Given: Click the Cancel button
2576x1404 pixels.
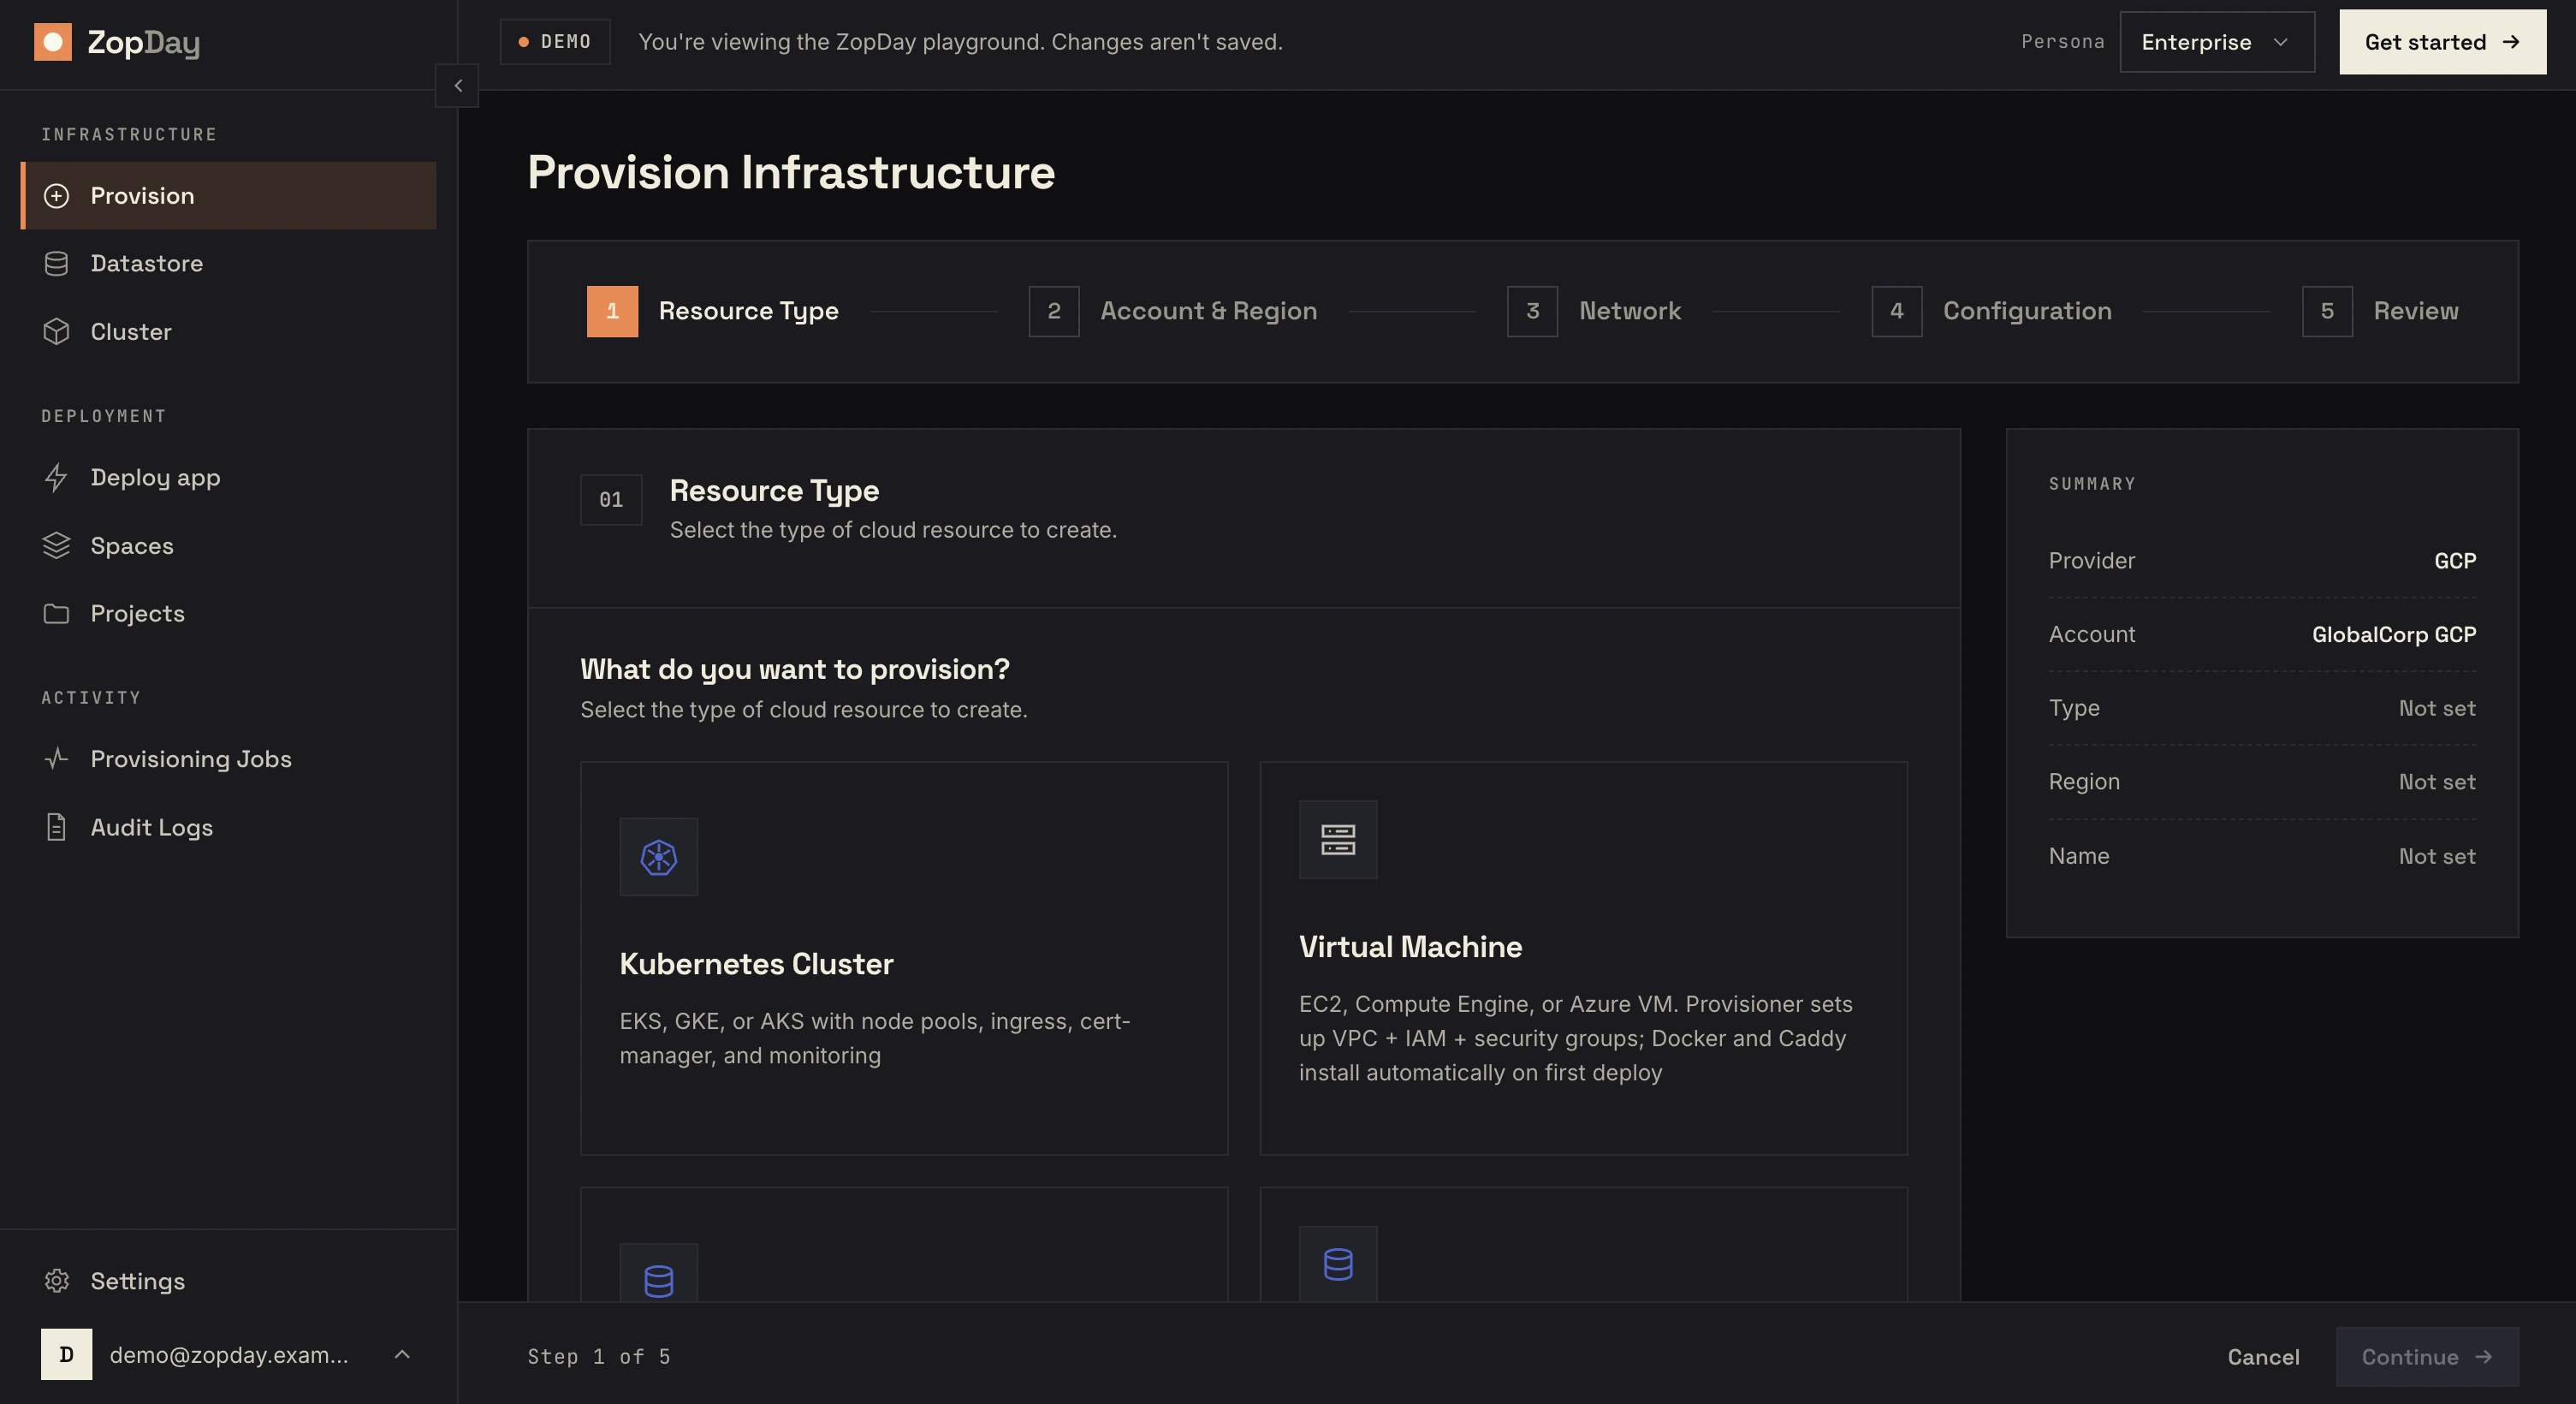Looking at the screenshot, I should click(x=2263, y=1357).
